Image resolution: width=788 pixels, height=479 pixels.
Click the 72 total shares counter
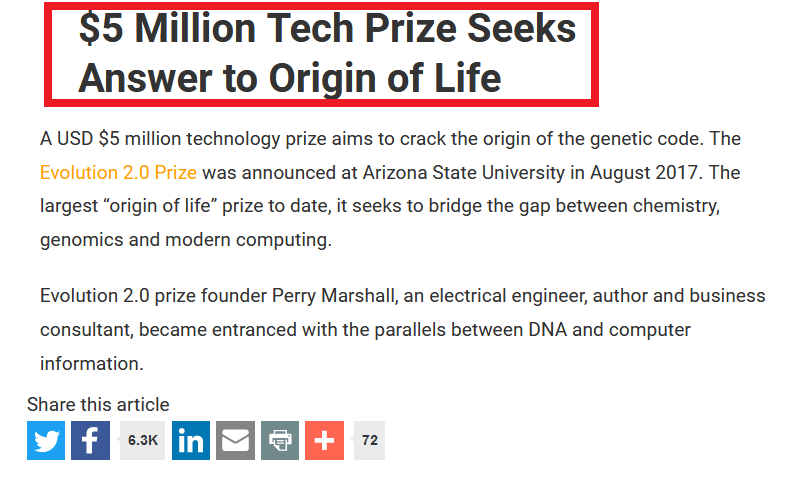(x=369, y=440)
